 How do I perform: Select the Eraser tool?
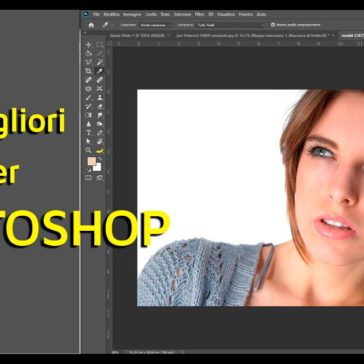pos(100,107)
